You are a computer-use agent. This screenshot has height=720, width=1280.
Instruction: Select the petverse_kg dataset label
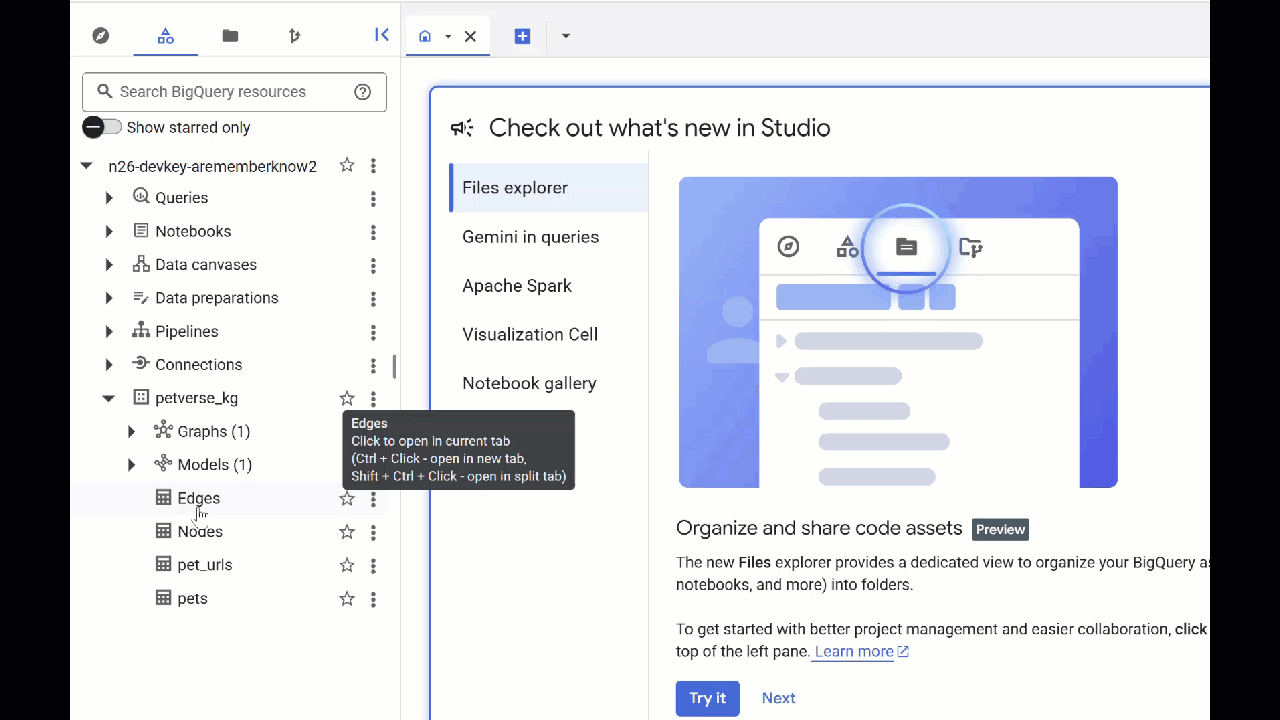(197, 398)
